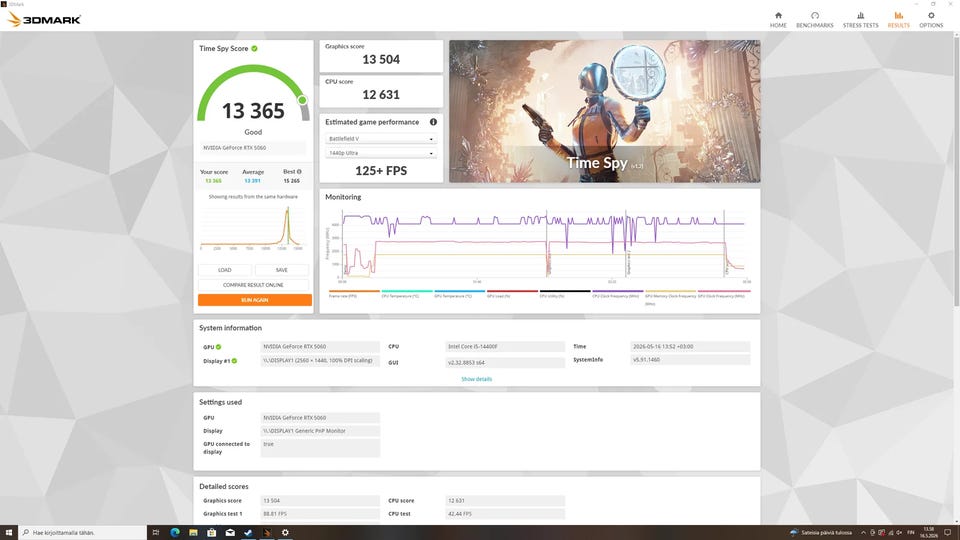Open the weather widget in the taskbar
Viewport: 960px width, 540px height.
(822, 533)
